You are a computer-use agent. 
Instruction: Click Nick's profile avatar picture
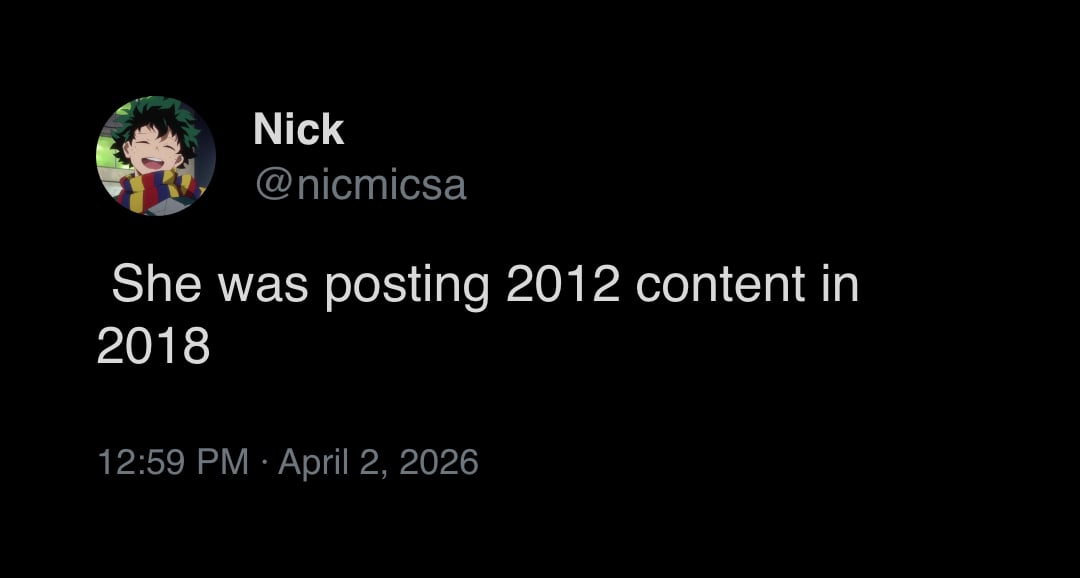point(155,156)
